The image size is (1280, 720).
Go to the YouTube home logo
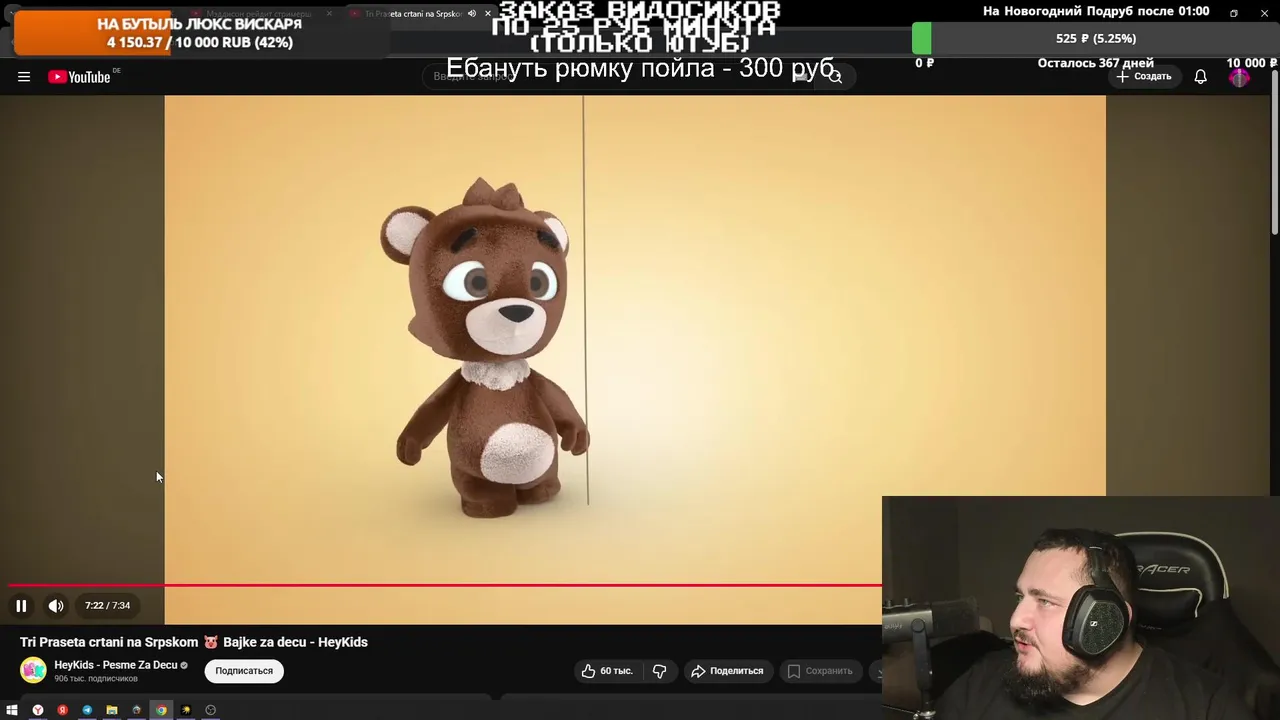80,77
